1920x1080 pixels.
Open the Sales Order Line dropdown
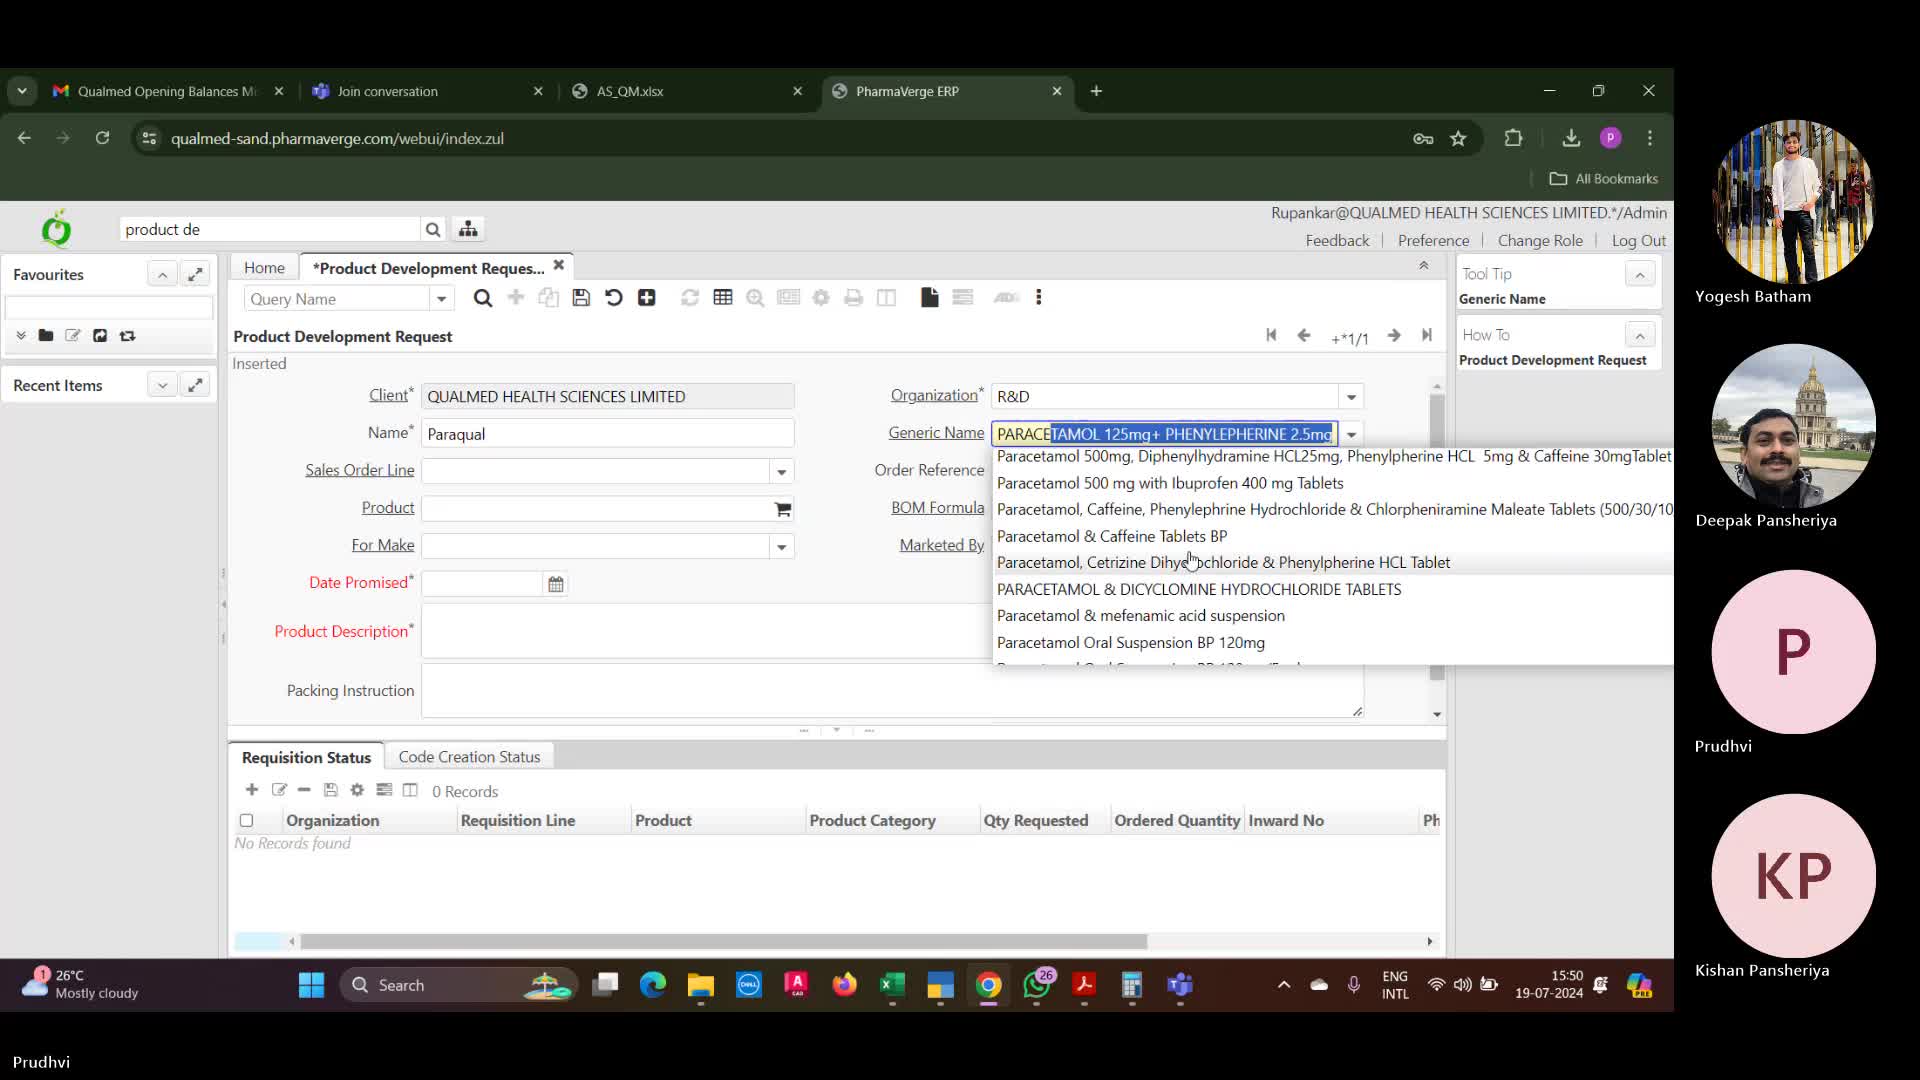pyautogui.click(x=781, y=472)
